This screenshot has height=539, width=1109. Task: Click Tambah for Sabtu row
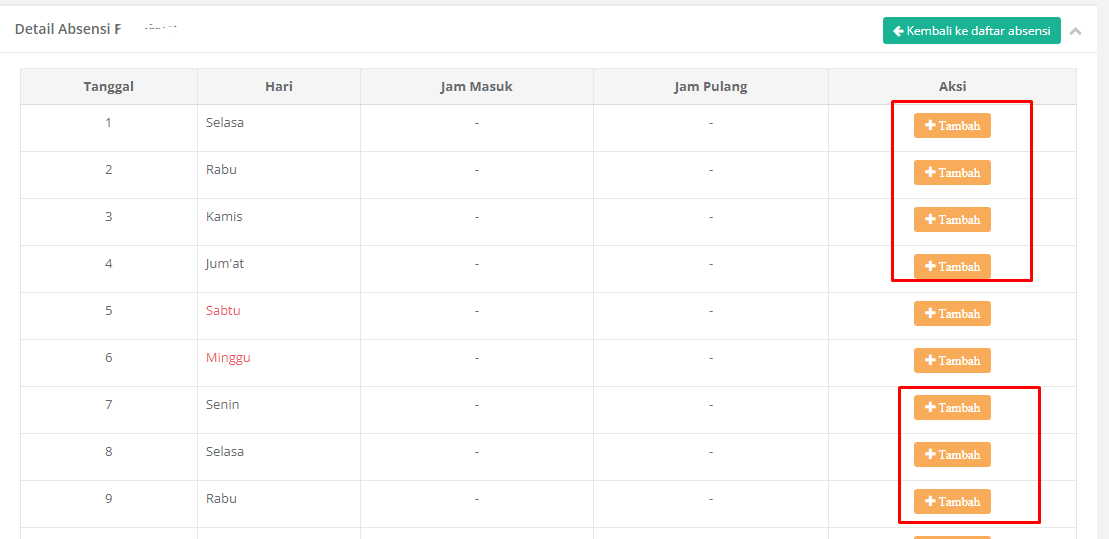point(952,314)
